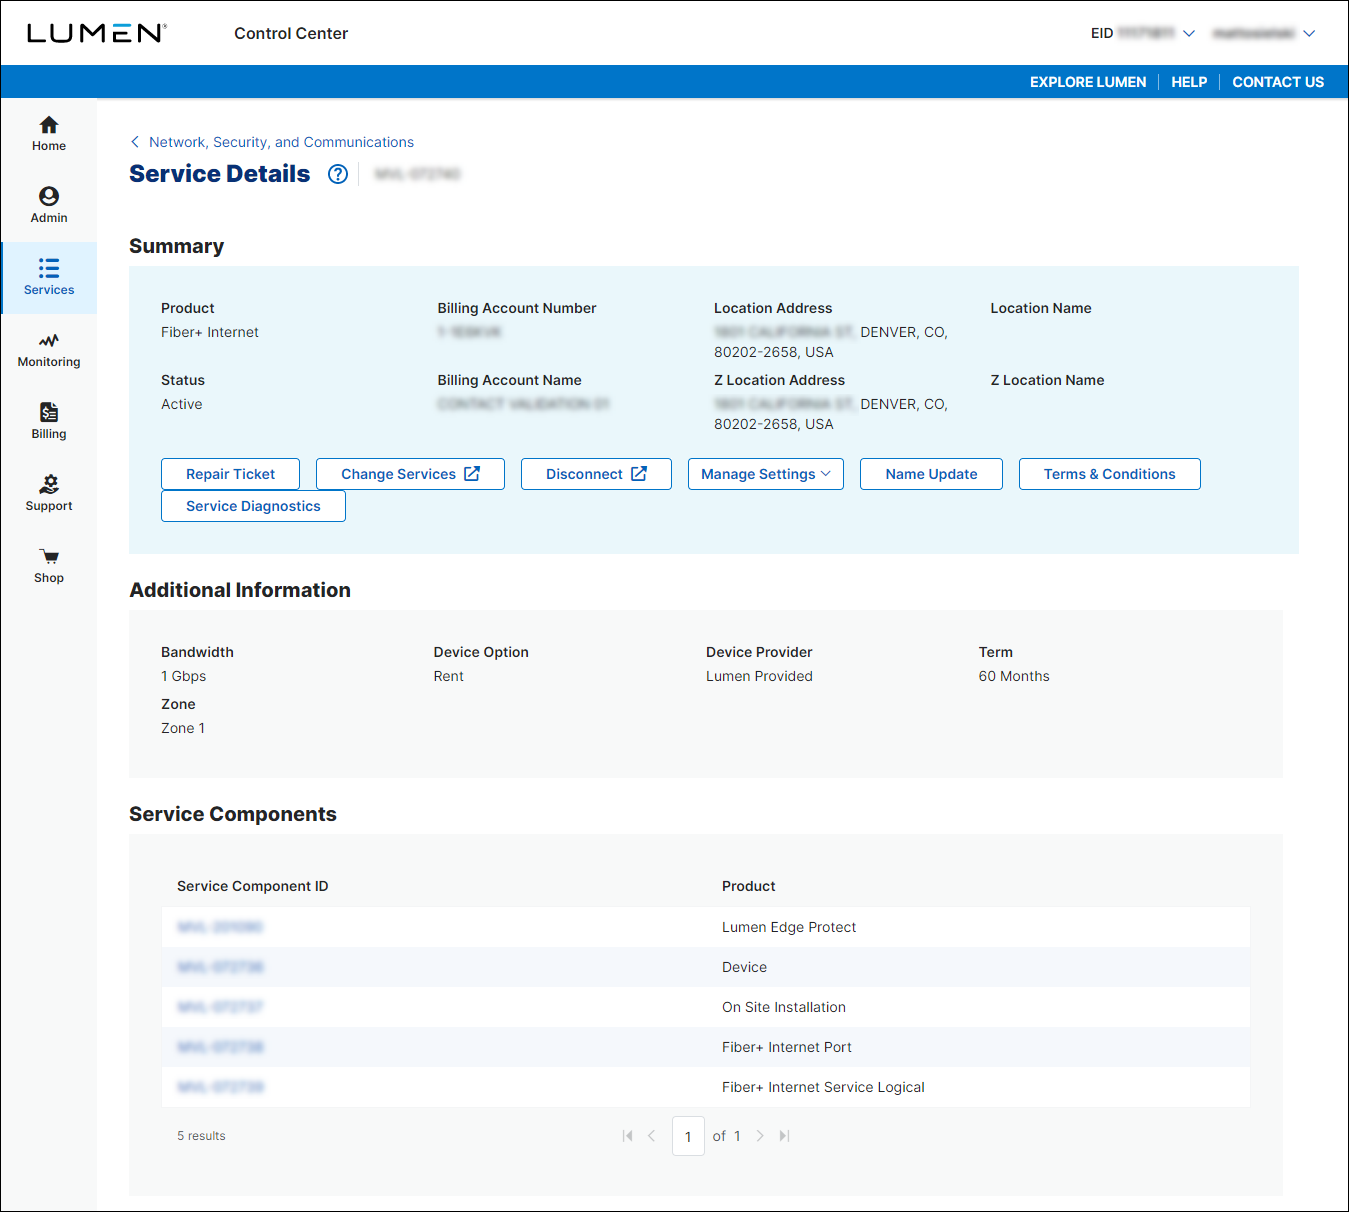The width and height of the screenshot is (1349, 1212).
Task: Click the Lumen logo
Action: point(96,33)
